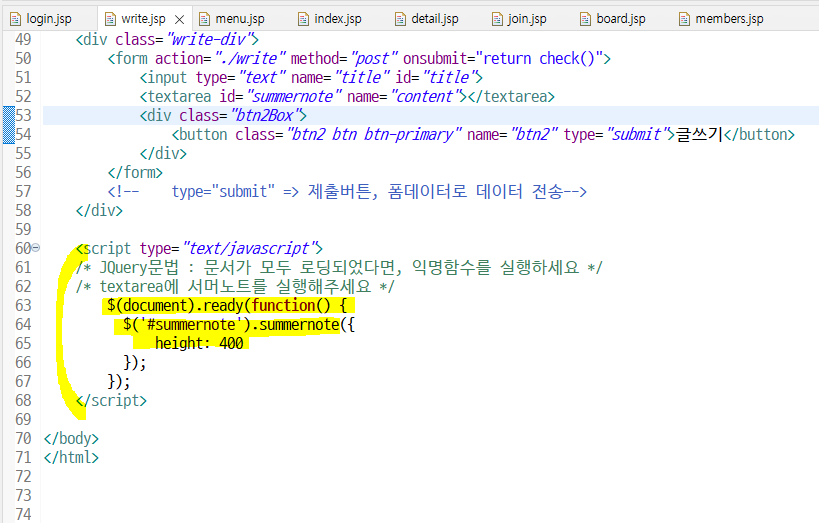Click the closing </body> tag
This screenshot has width=819, height=523.
click(72, 438)
